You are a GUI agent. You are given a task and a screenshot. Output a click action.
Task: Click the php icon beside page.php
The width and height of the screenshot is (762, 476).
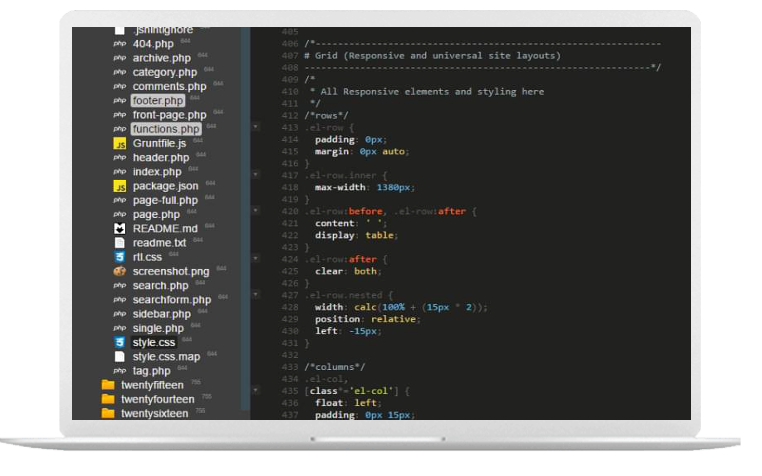point(120,214)
